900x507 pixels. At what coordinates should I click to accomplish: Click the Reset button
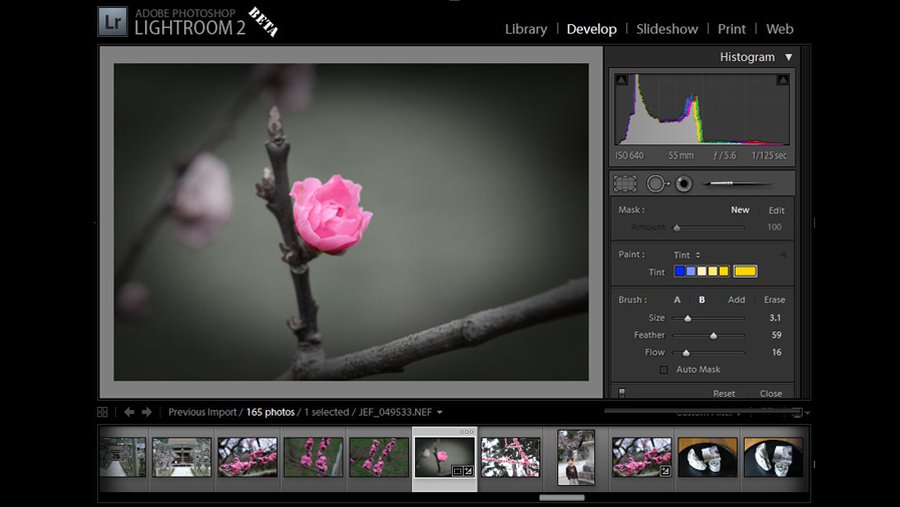pyautogui.click(x=724, y=393)
